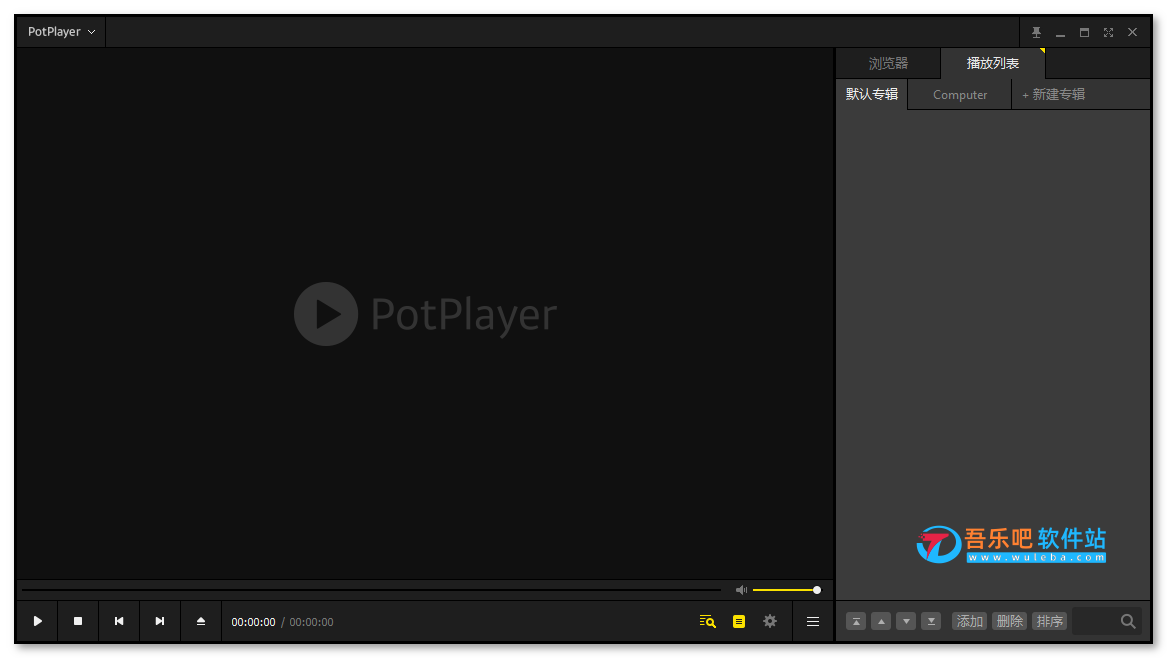
Task: Click the 排序 button to sort playlist
Action: (1049, 622)
